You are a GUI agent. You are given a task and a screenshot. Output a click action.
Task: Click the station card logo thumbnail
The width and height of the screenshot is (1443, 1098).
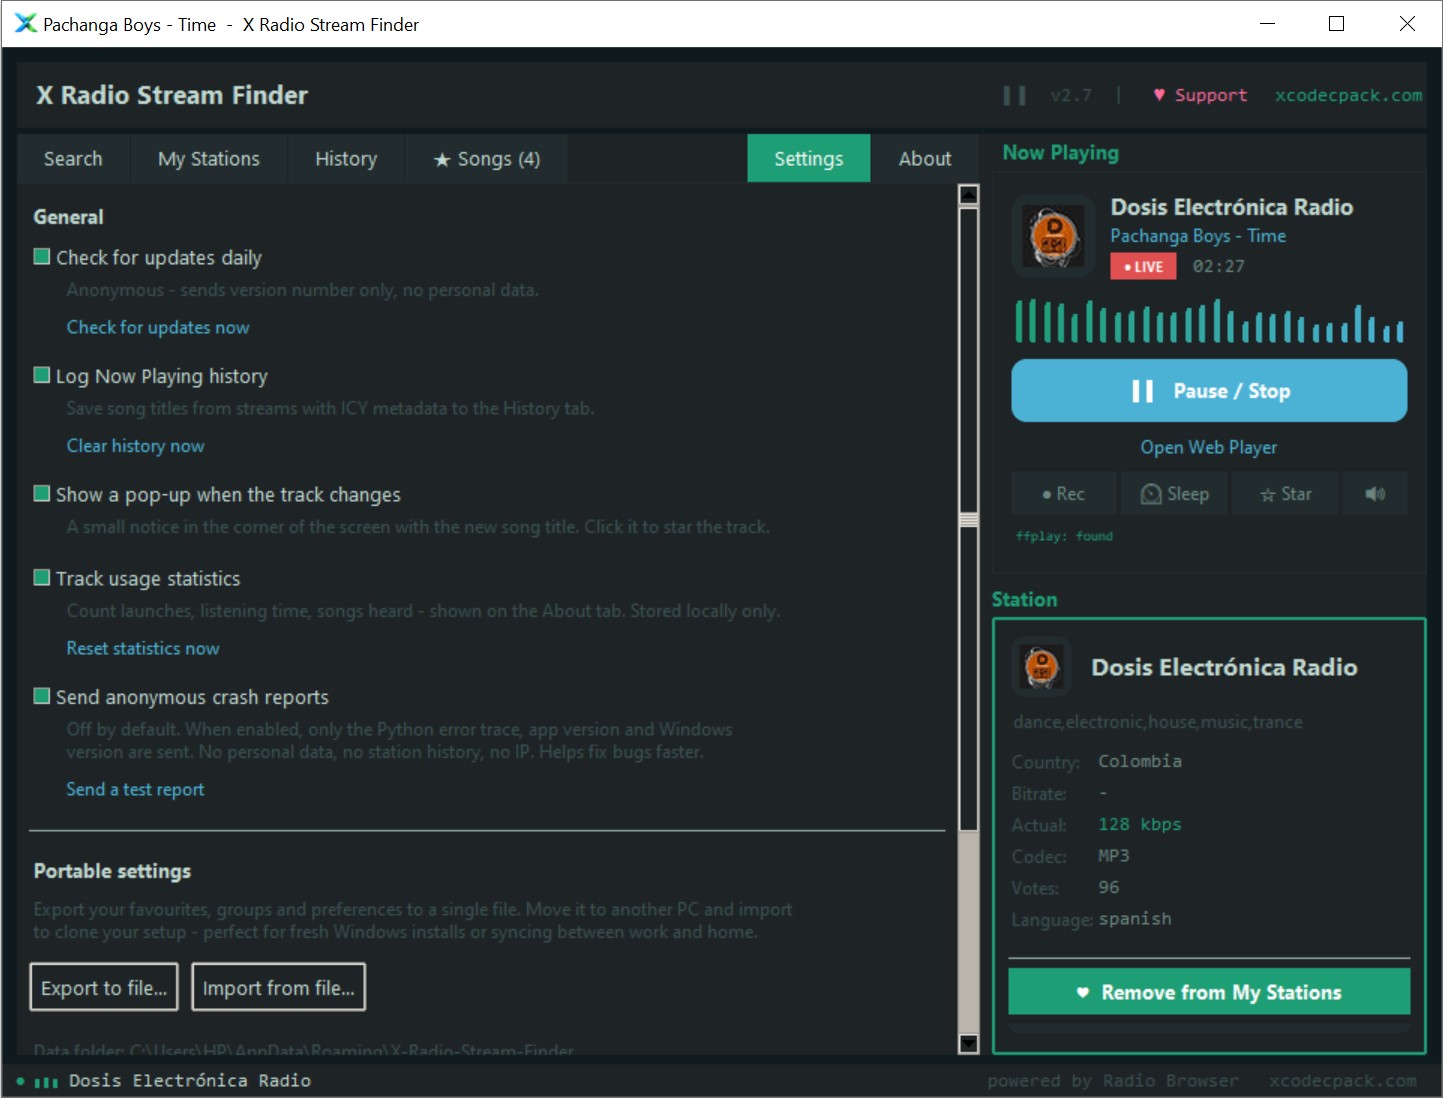point(1042,666)
